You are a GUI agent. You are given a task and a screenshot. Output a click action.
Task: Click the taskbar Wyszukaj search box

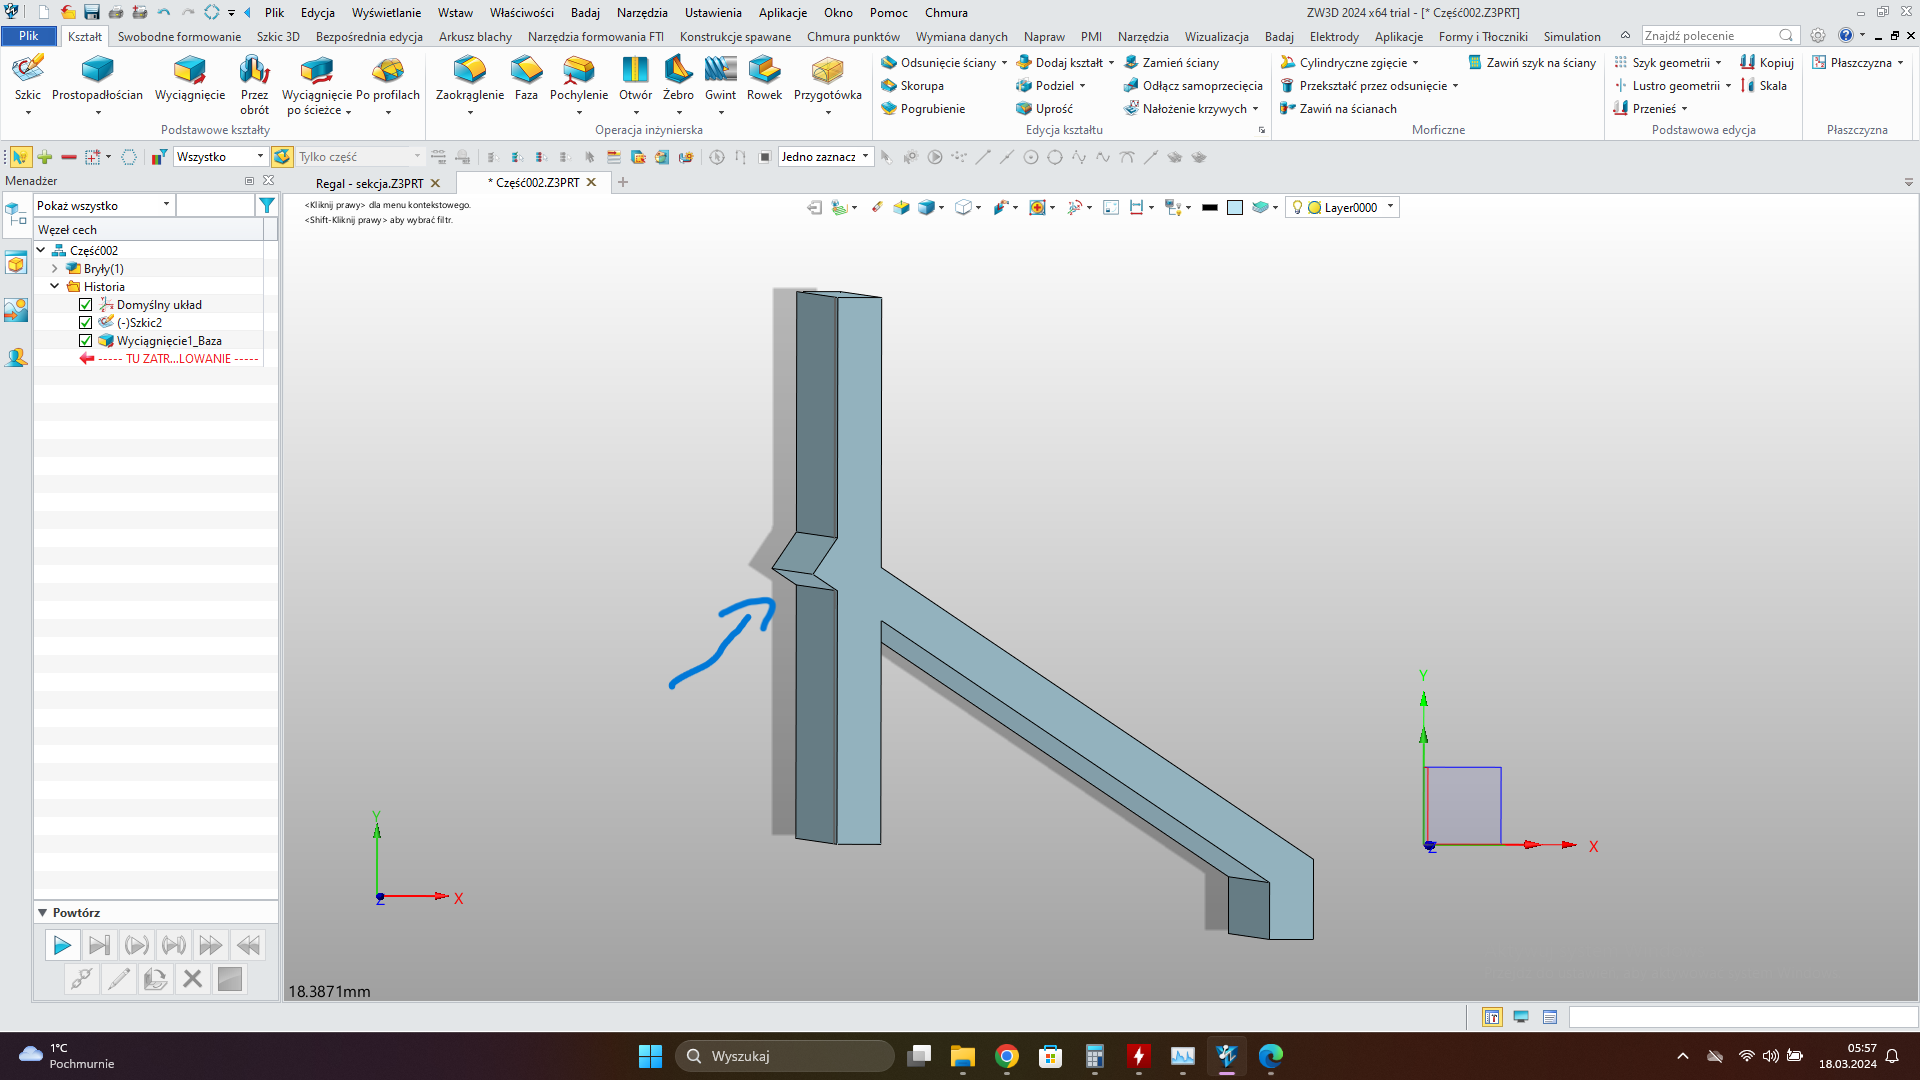(785, 1056)
